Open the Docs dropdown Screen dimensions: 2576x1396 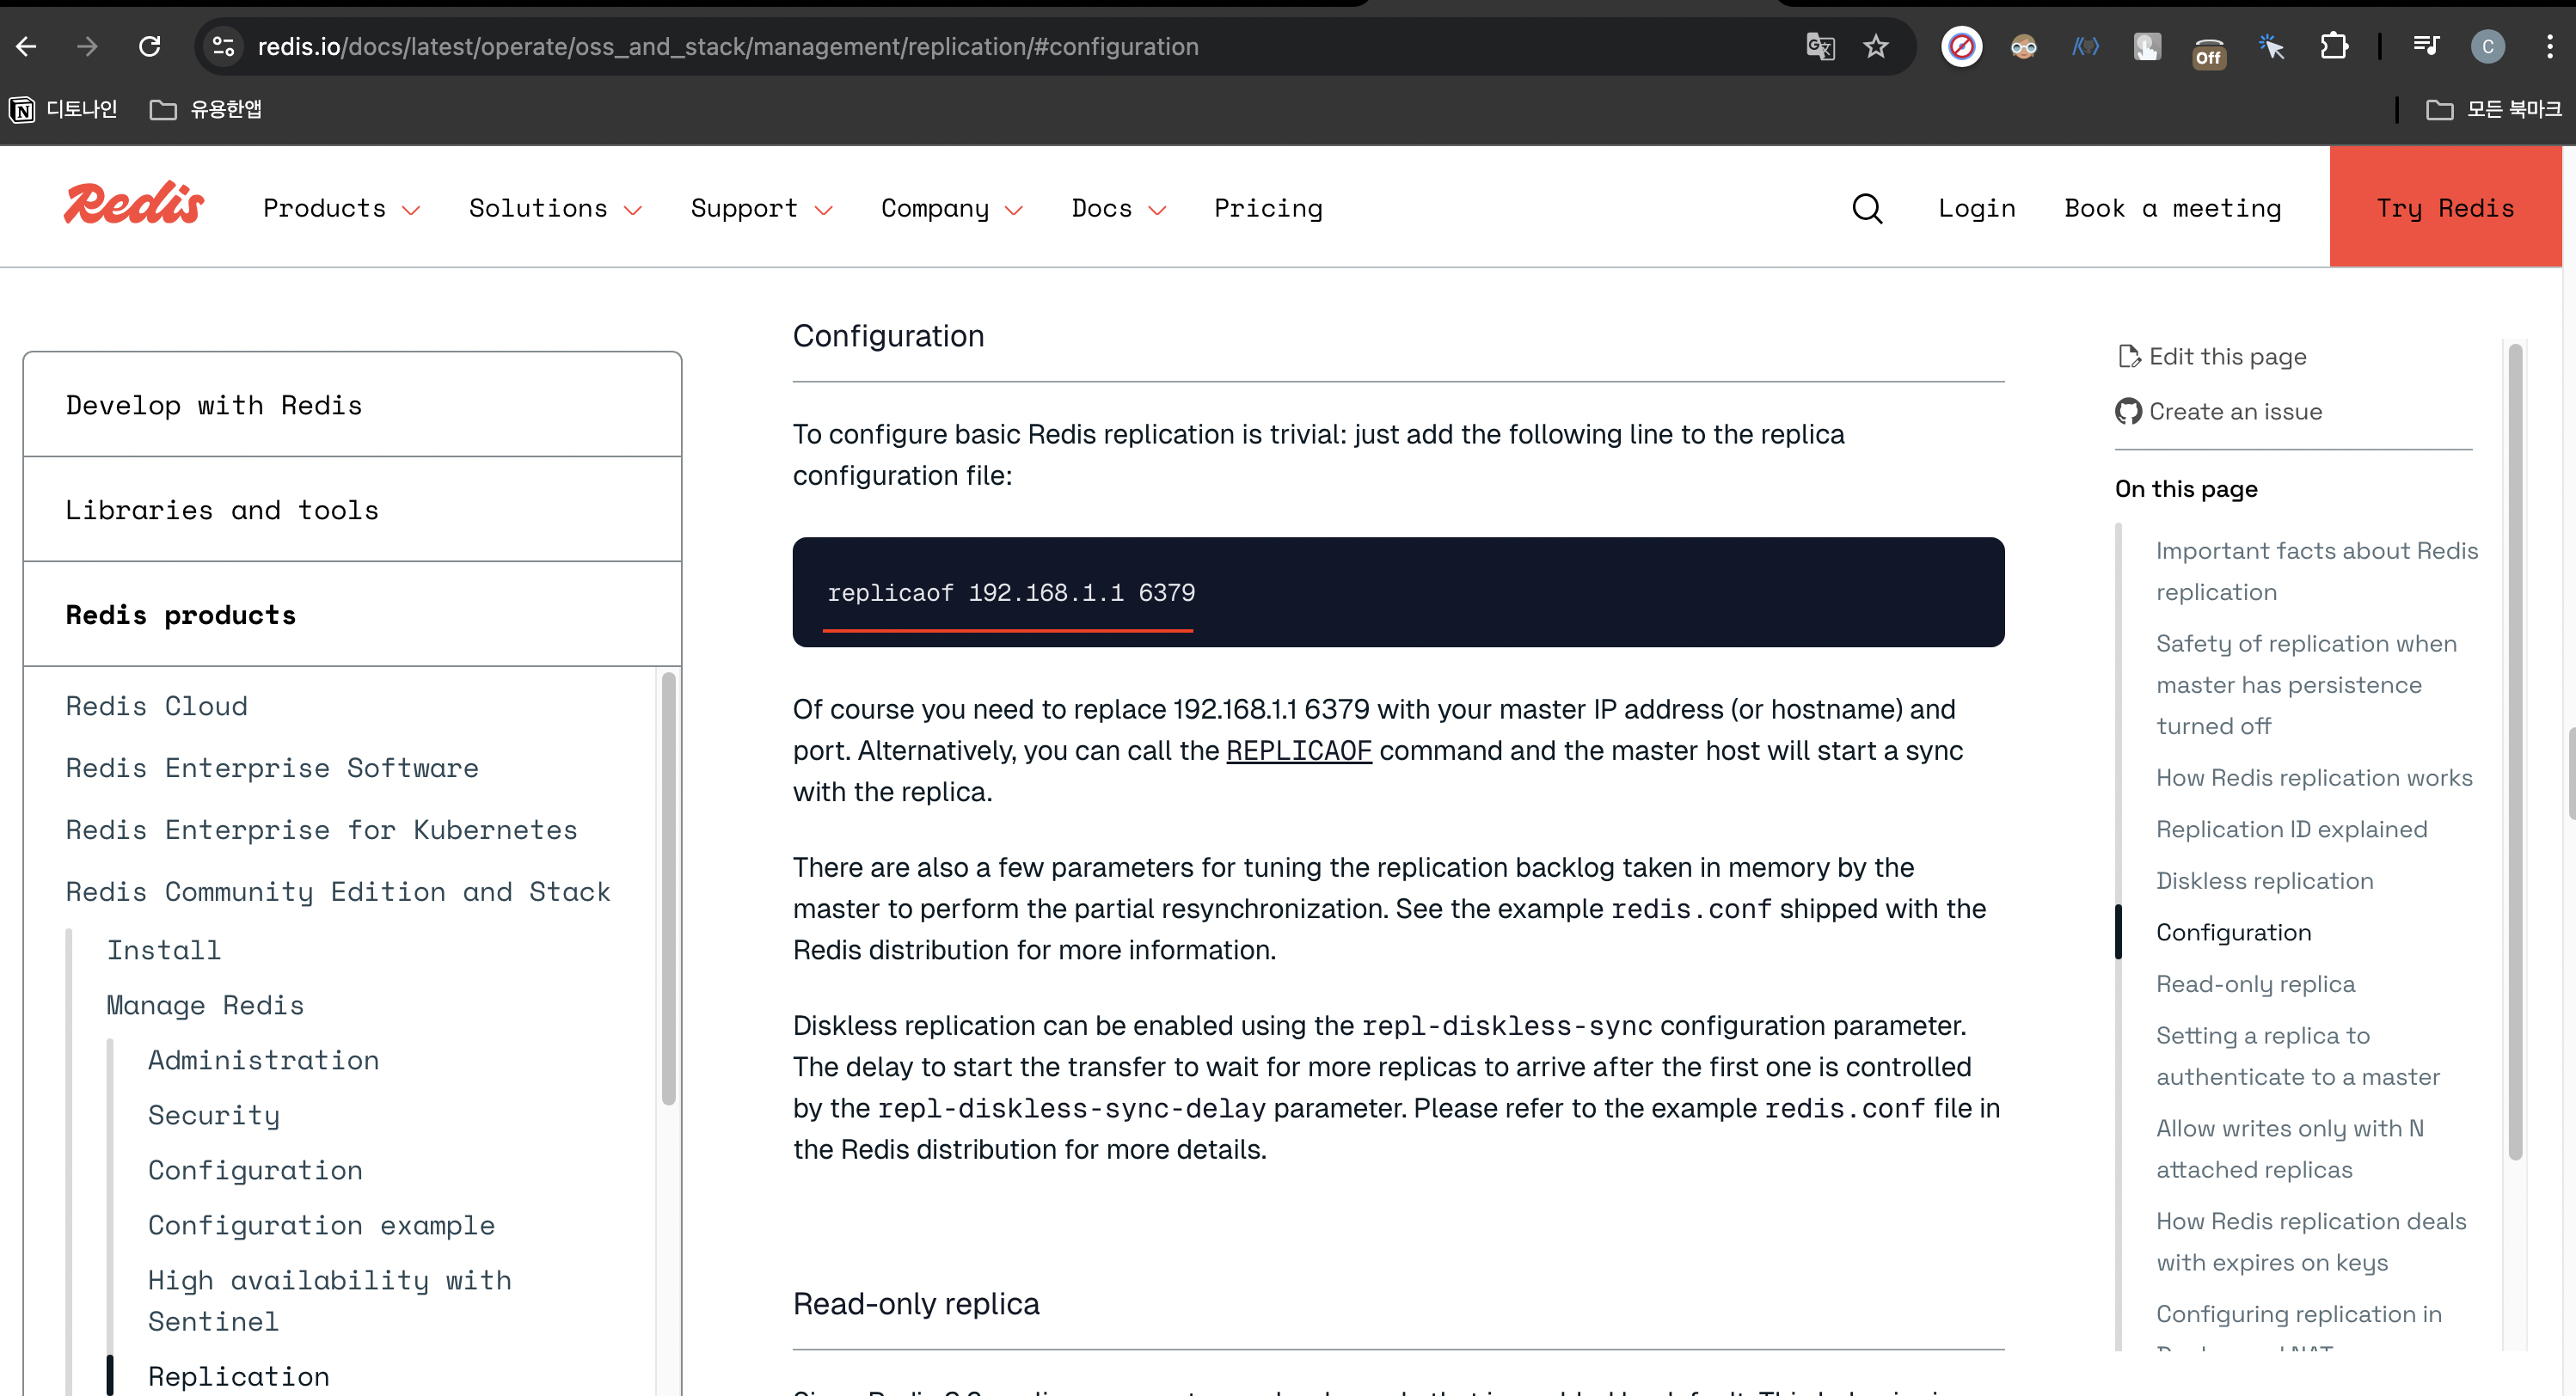pyautogui.click(x=1118, y=208)
